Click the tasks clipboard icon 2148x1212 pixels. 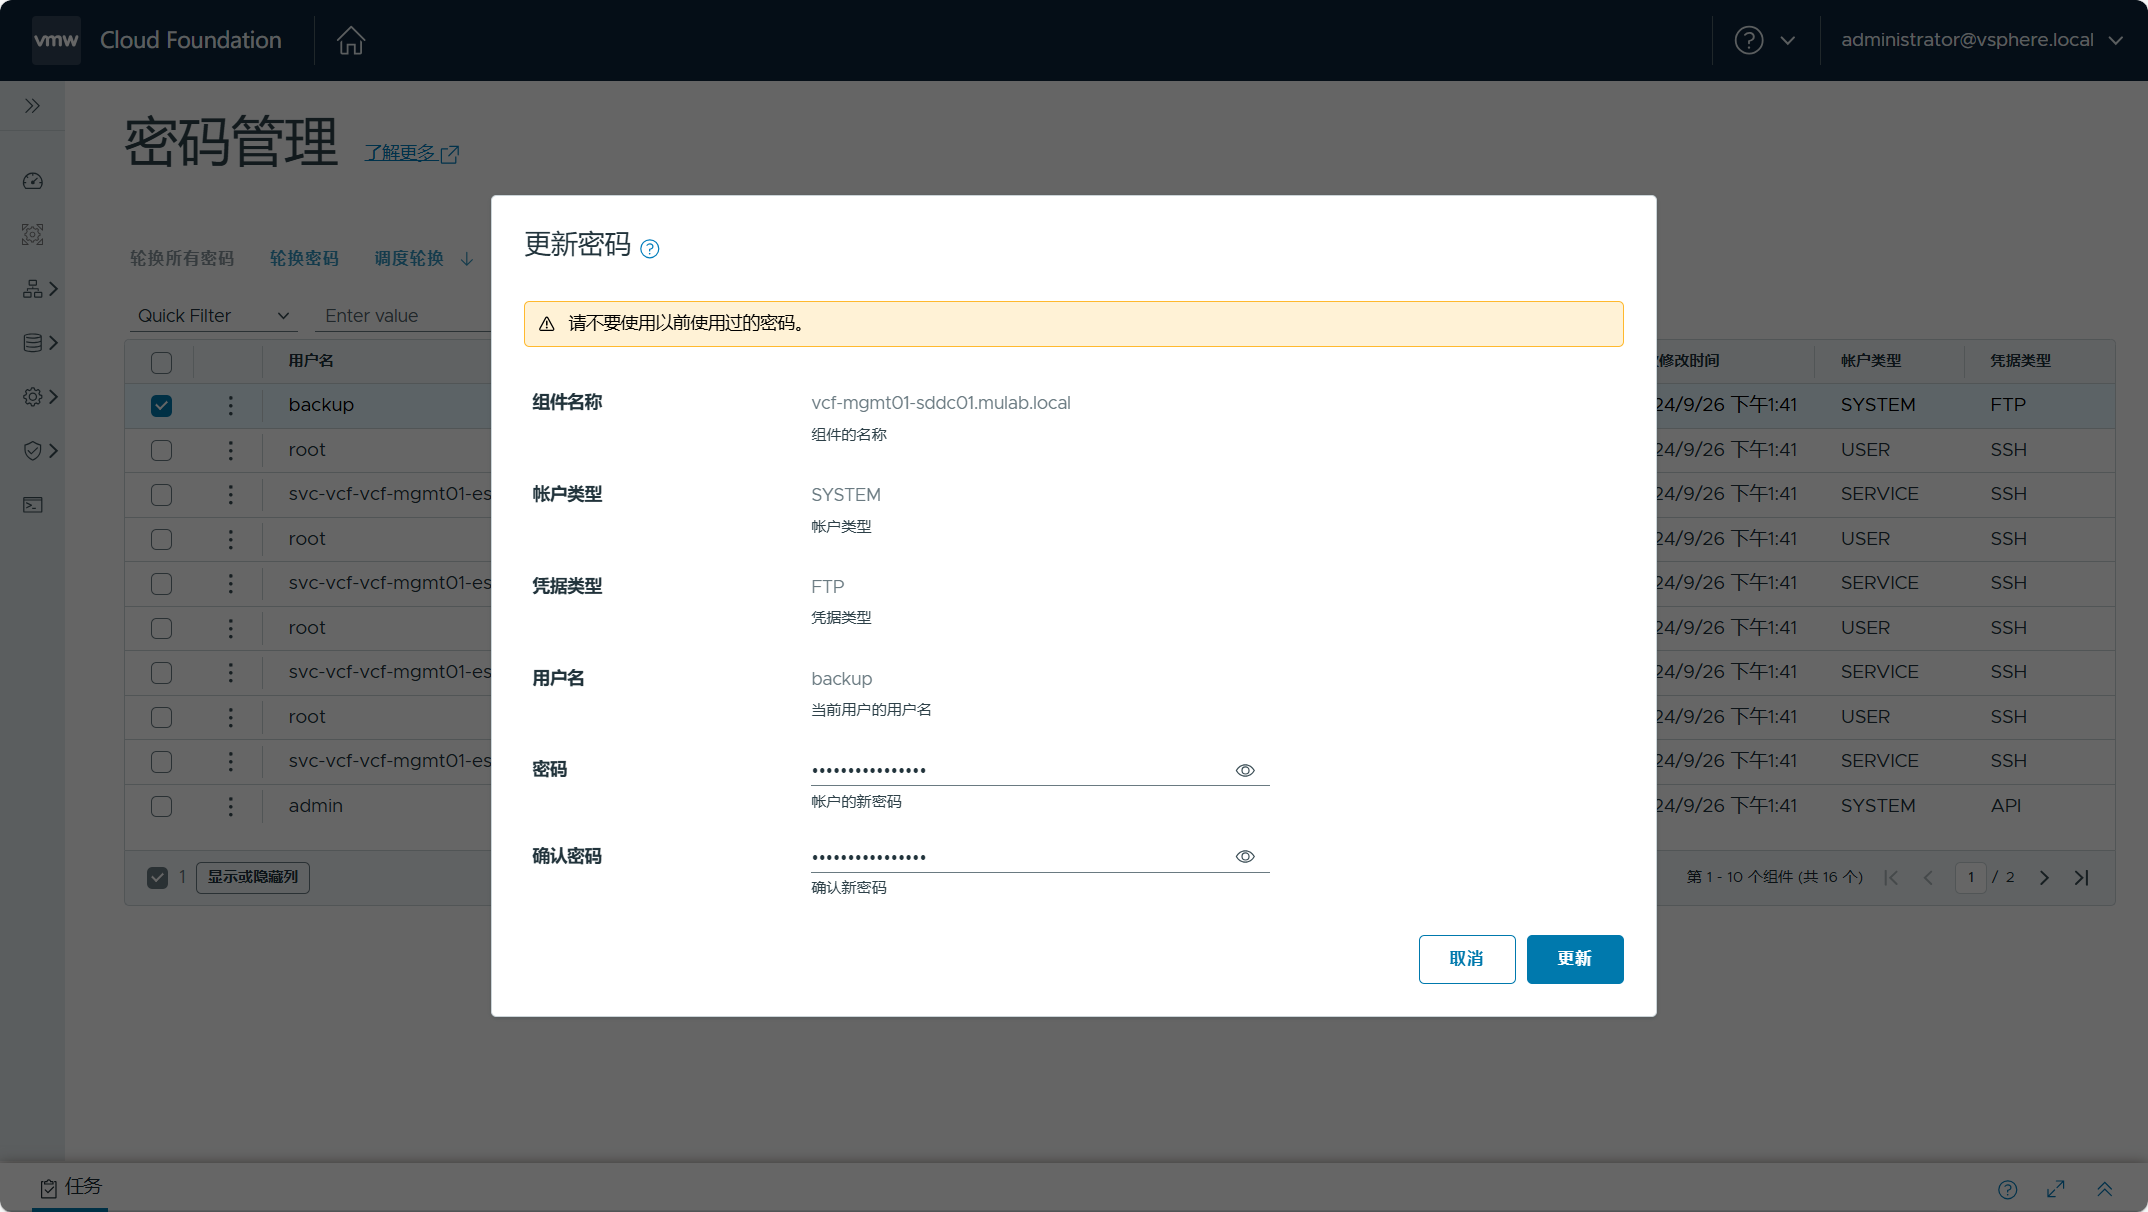(x=48, y=1188)
